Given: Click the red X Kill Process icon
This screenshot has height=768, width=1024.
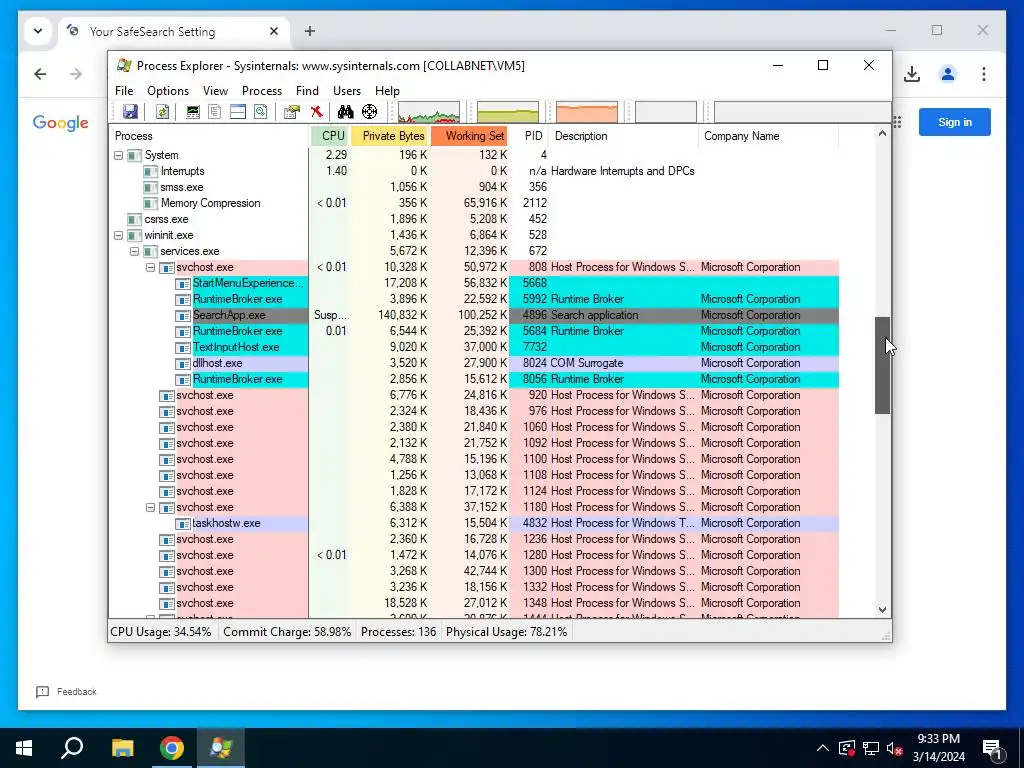Looking at the screenshot, I should point(317,112).
